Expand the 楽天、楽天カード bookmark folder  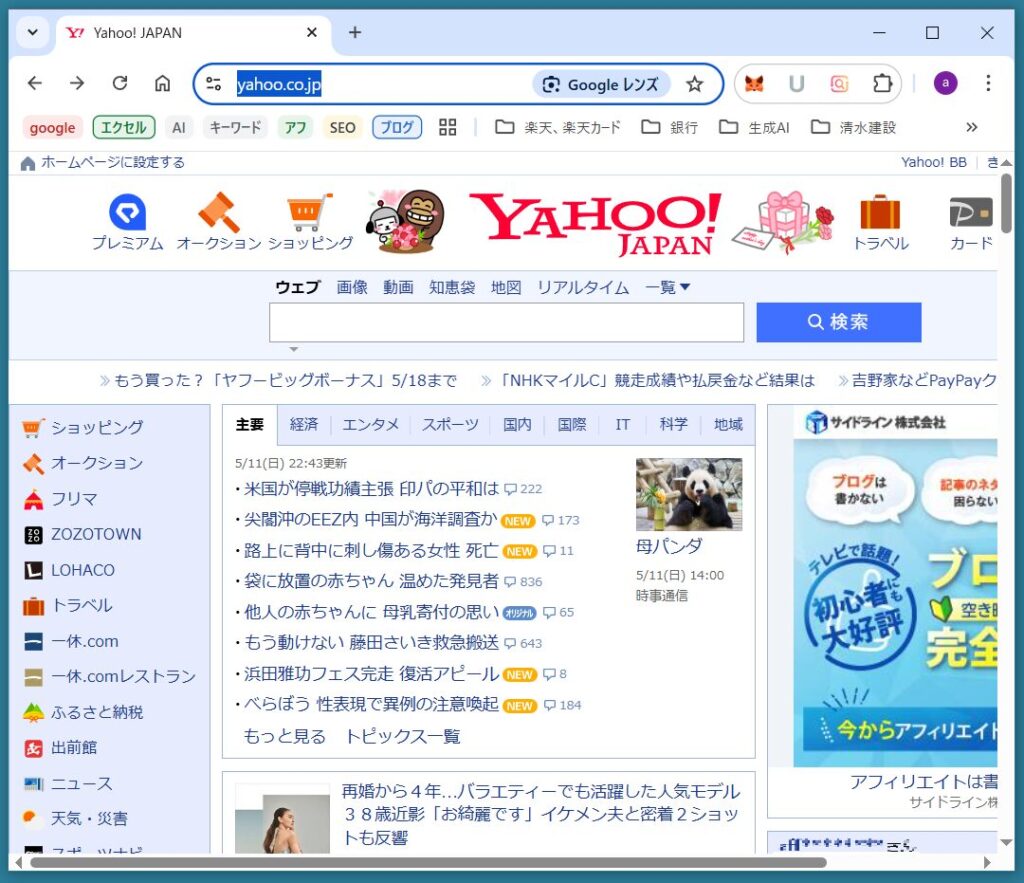pos(558,127)
